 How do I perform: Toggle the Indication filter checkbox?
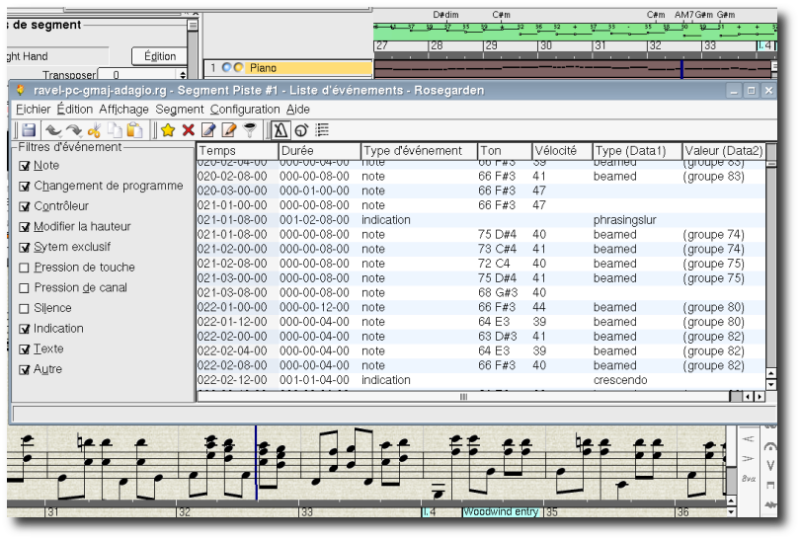[x=25, y=329]
